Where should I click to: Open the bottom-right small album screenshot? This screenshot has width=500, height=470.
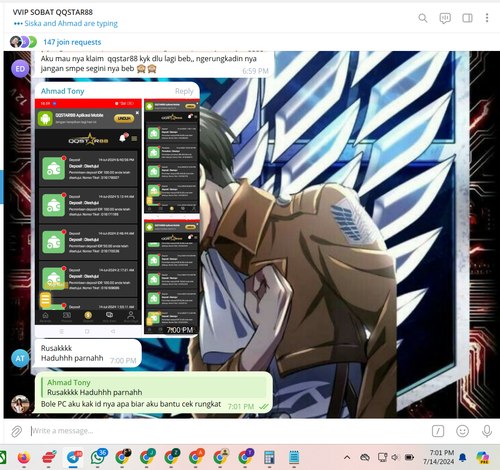[x=172, y=277]
